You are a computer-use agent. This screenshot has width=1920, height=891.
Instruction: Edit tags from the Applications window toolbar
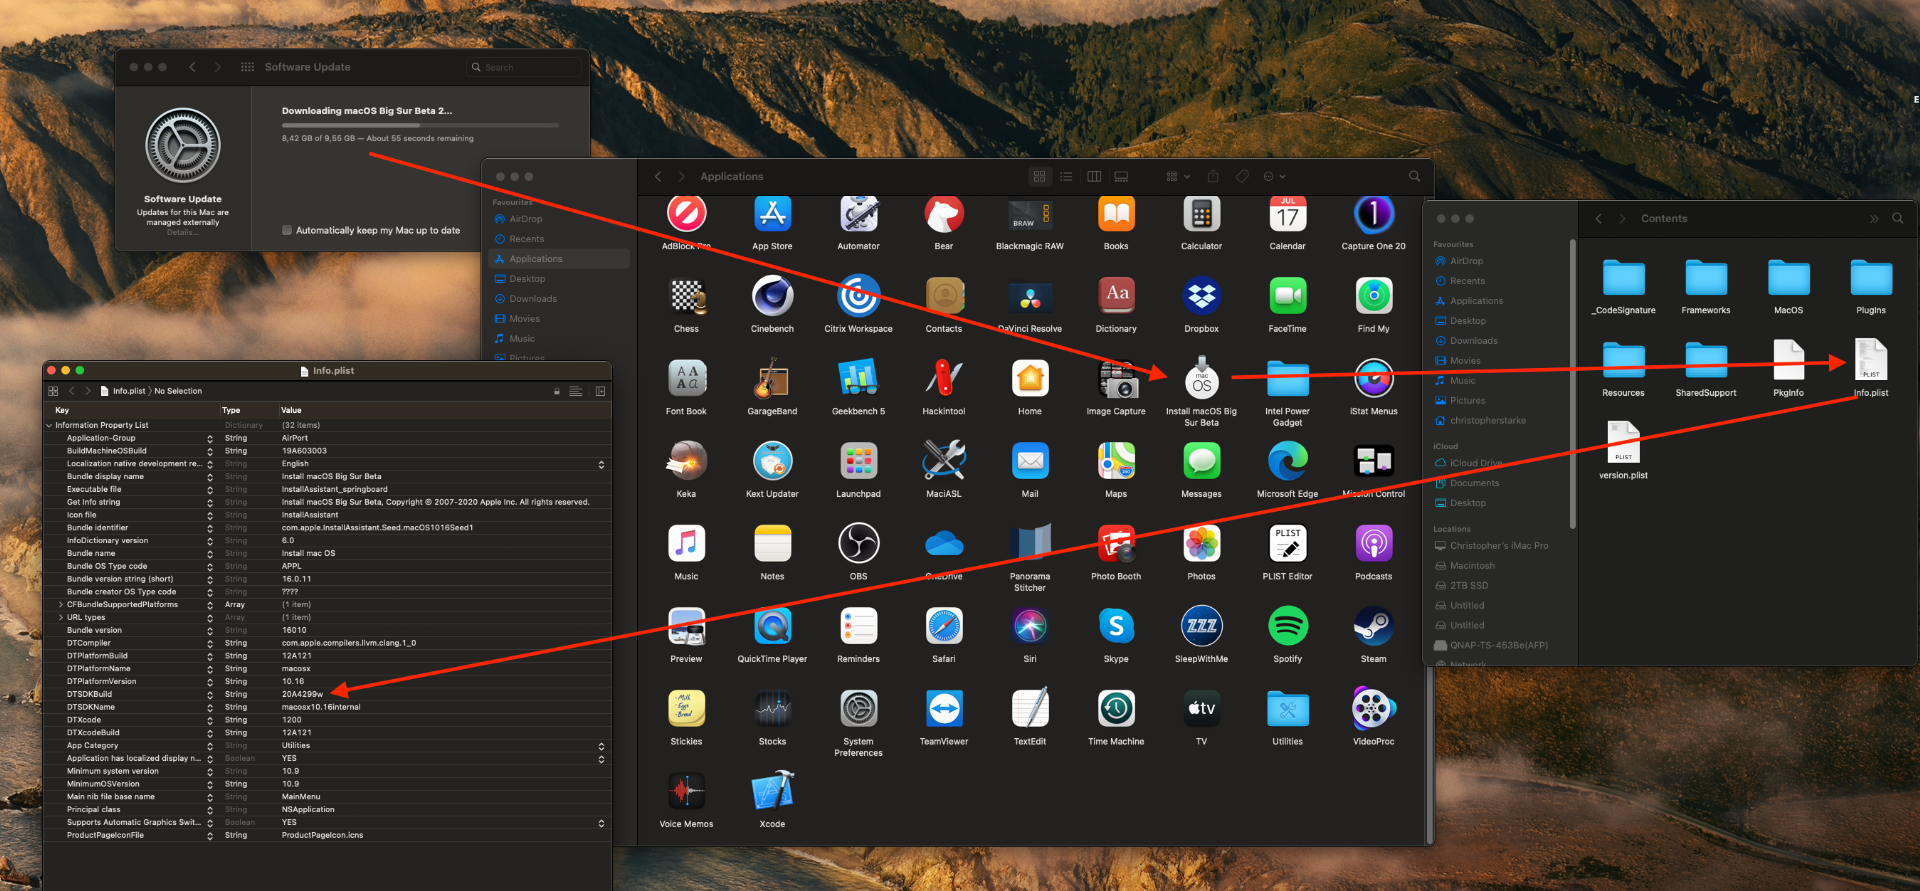[x=1242, y=177]
